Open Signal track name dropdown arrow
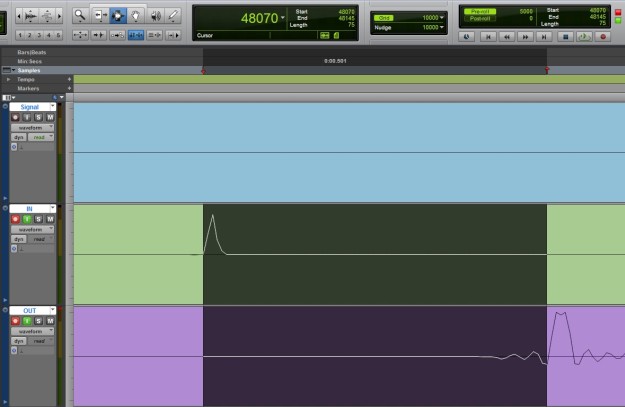 [x=53, y=106]
